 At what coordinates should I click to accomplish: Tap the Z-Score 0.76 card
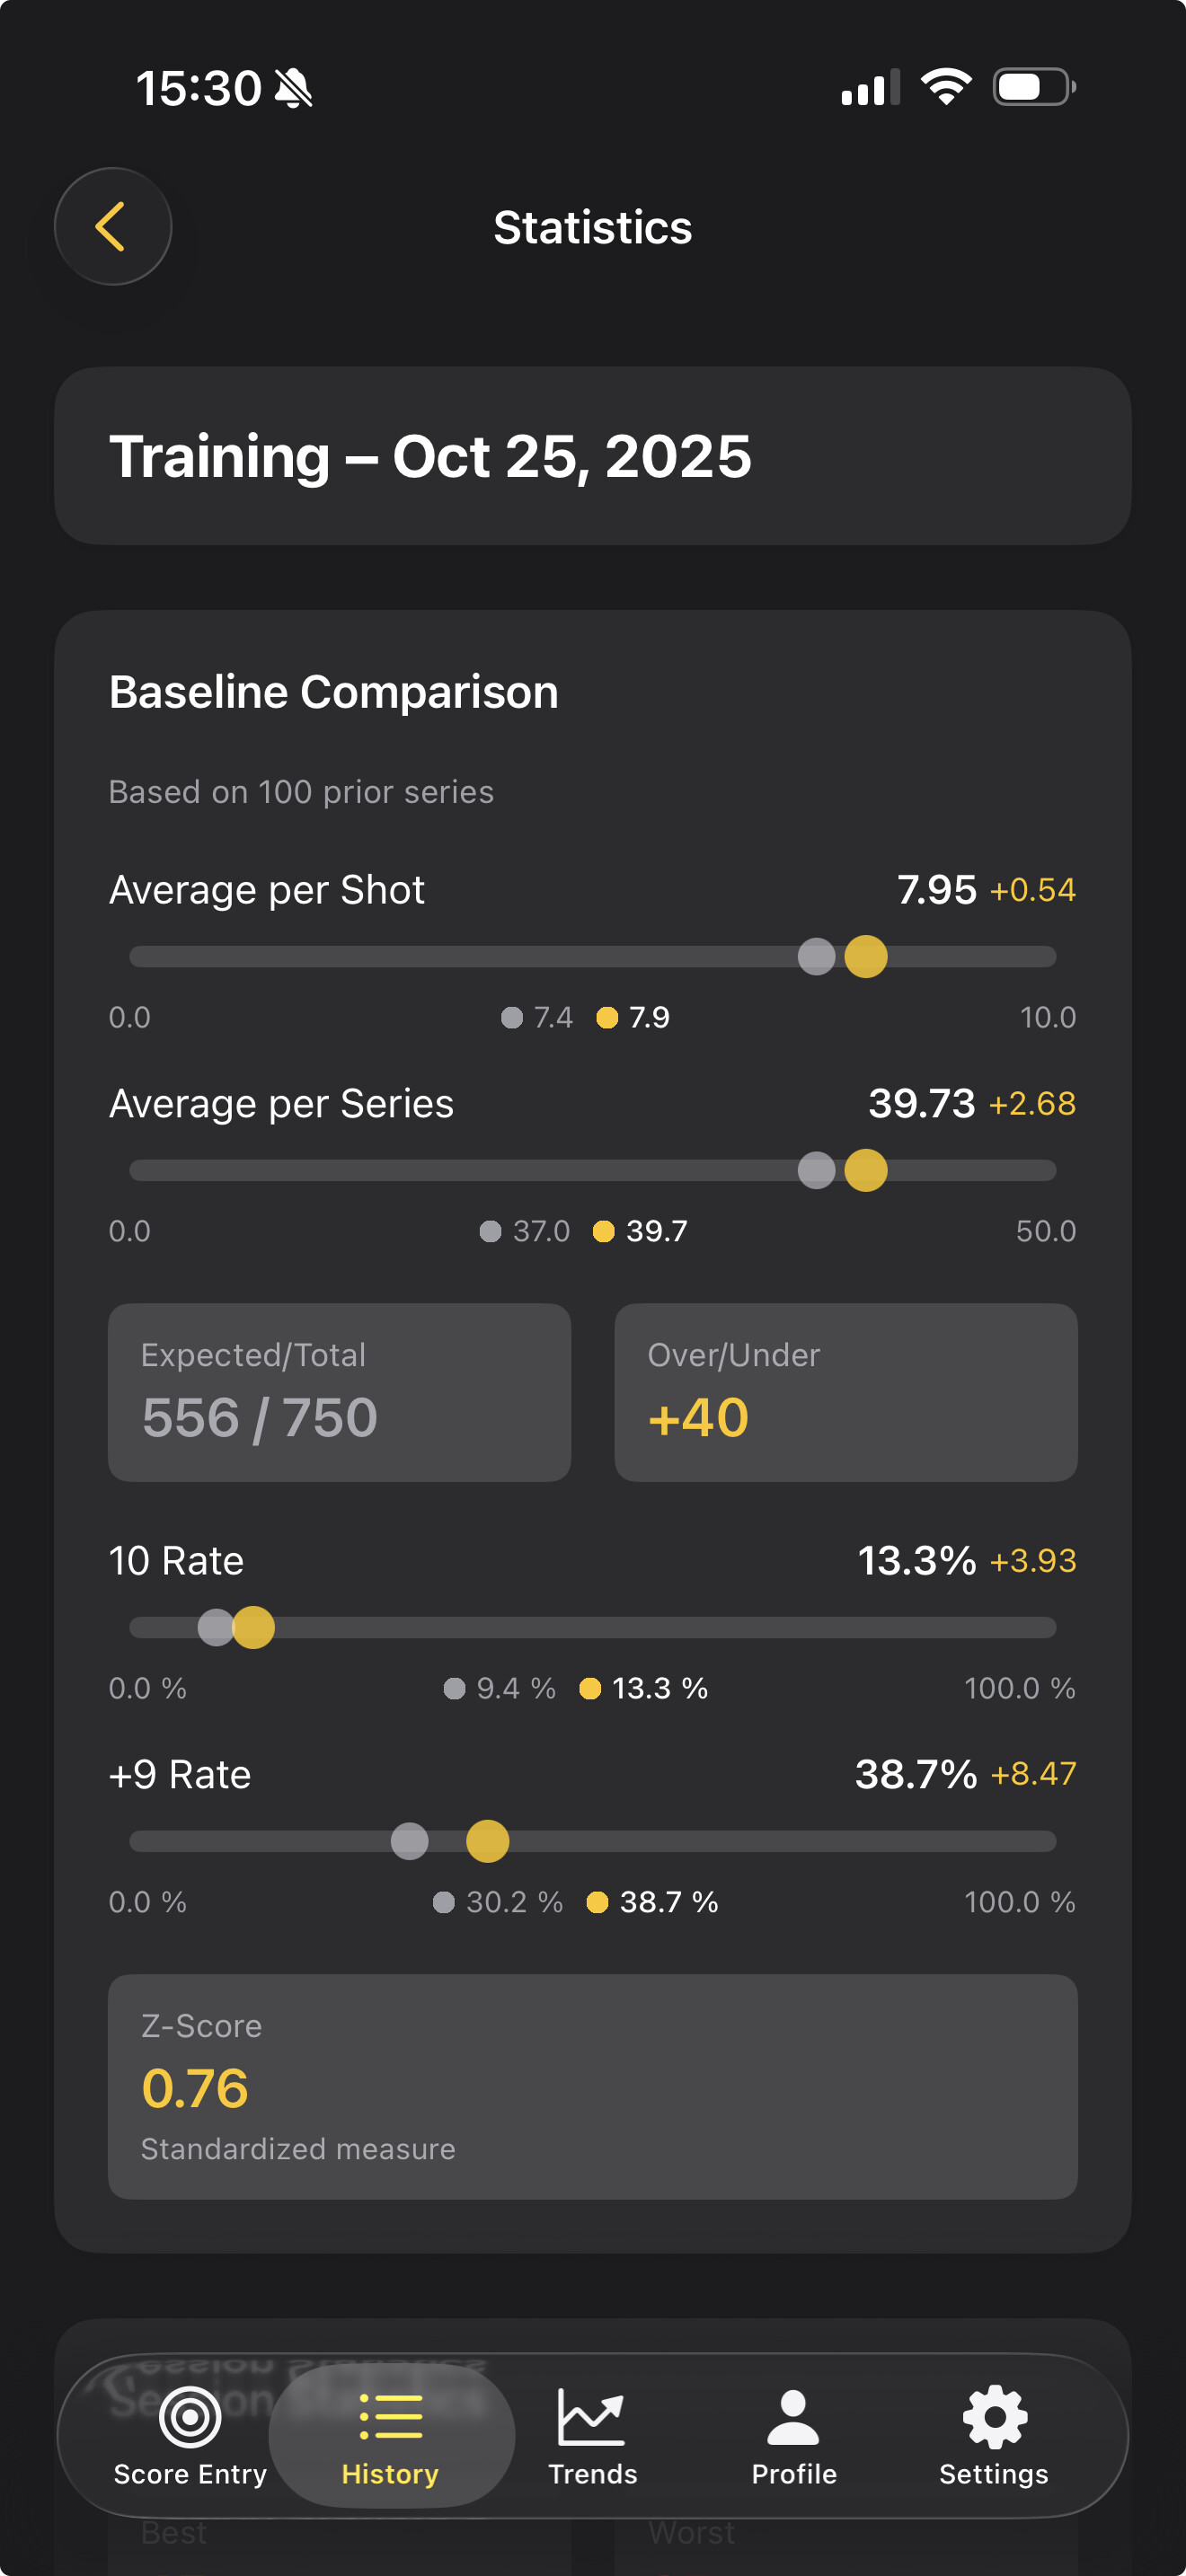click(x=592, y=2086)
